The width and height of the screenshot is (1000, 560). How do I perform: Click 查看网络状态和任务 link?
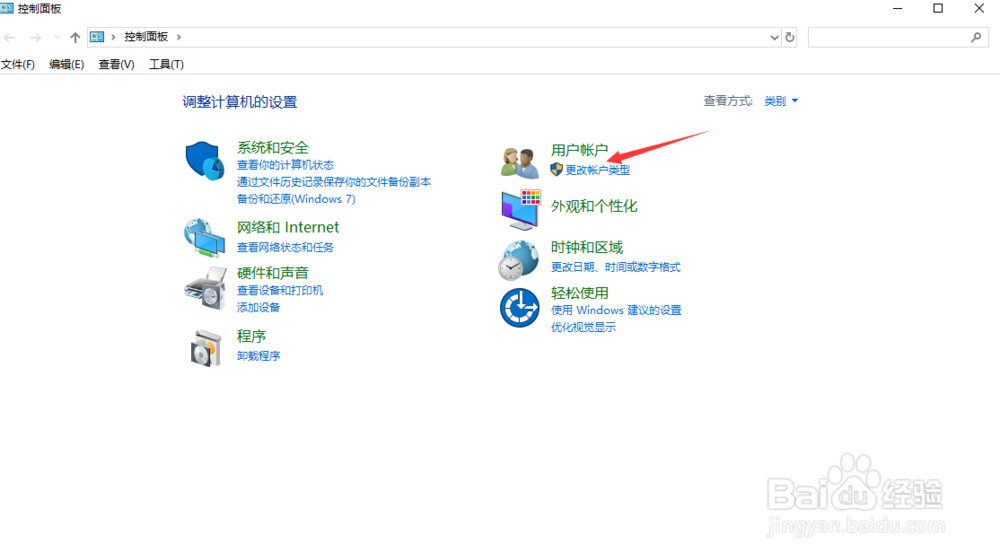click(286, 247)
